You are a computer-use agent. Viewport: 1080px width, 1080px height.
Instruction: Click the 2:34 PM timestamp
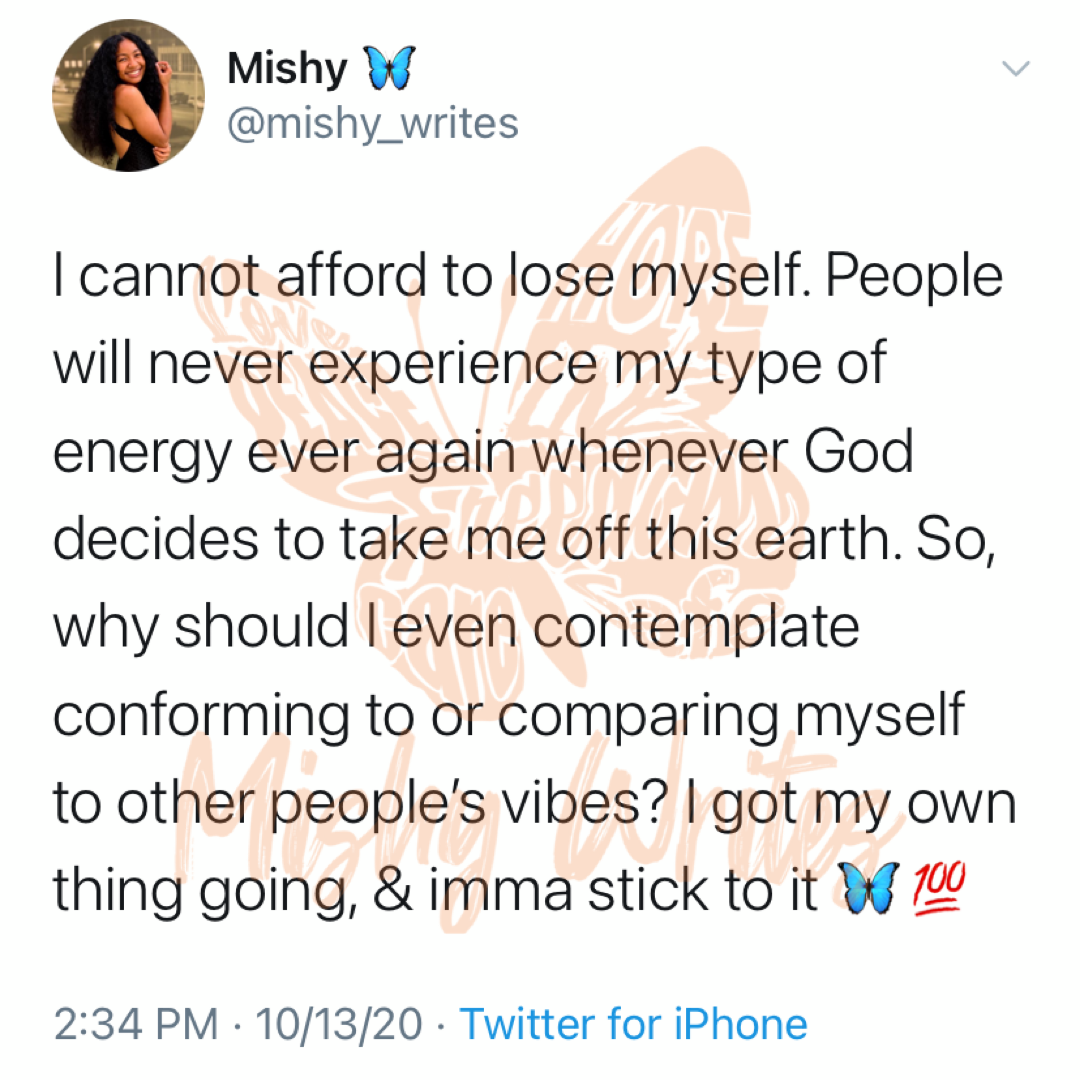135,1024
